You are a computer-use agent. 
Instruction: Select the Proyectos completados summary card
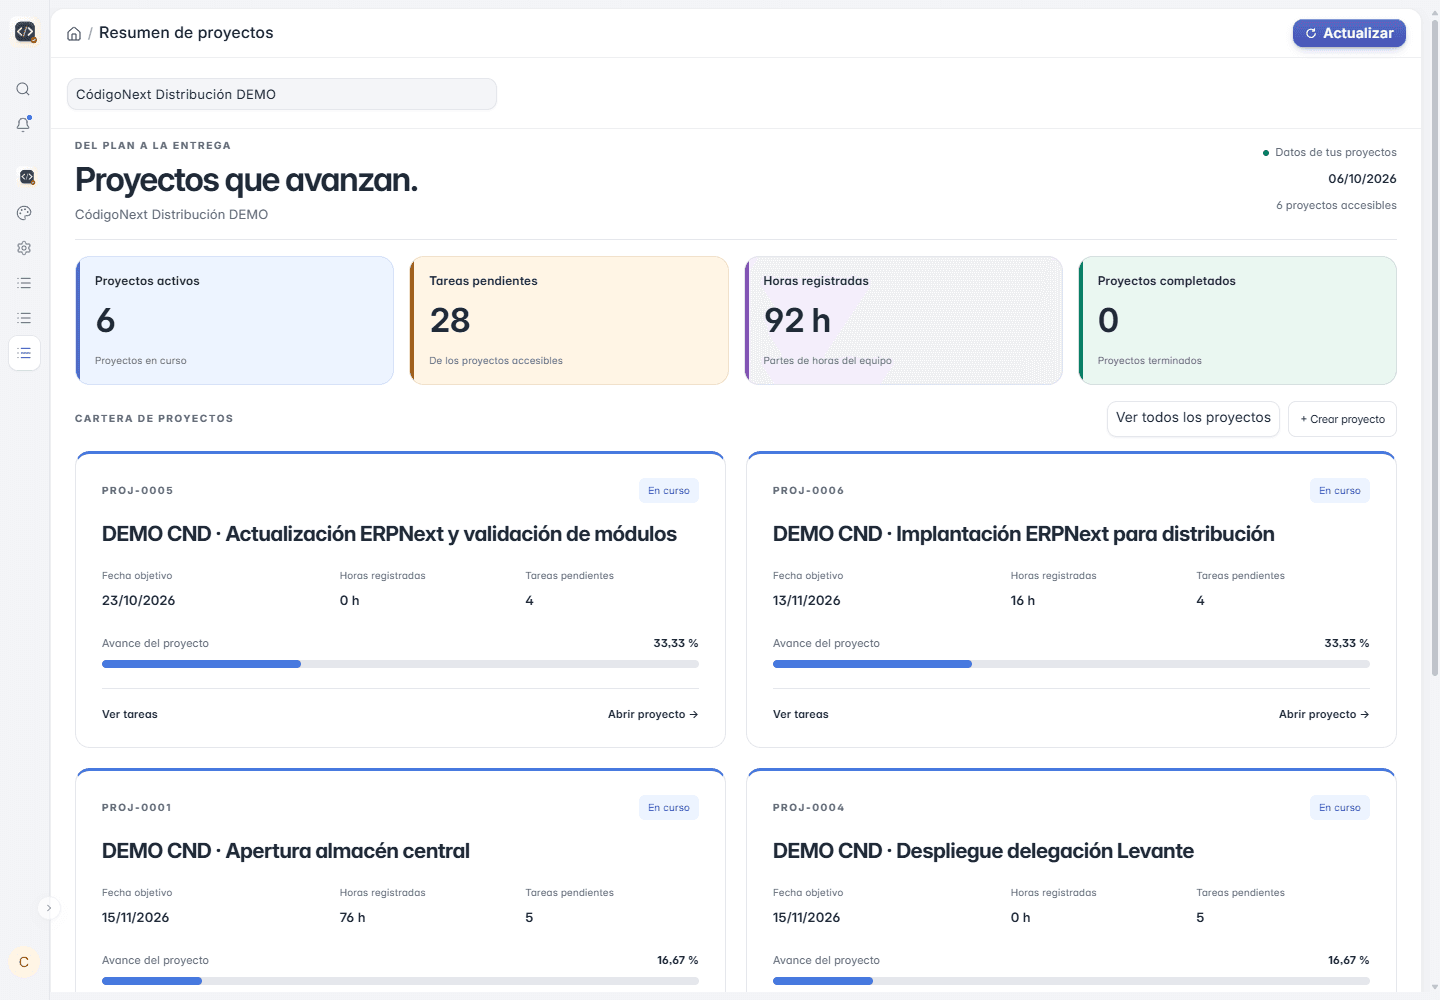1238,321
